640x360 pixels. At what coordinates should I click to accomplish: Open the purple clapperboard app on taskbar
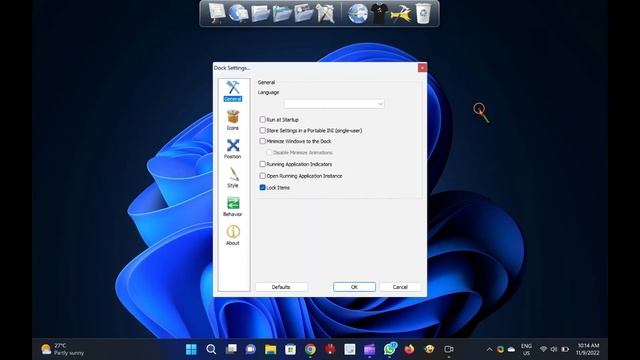pos(370,349)
